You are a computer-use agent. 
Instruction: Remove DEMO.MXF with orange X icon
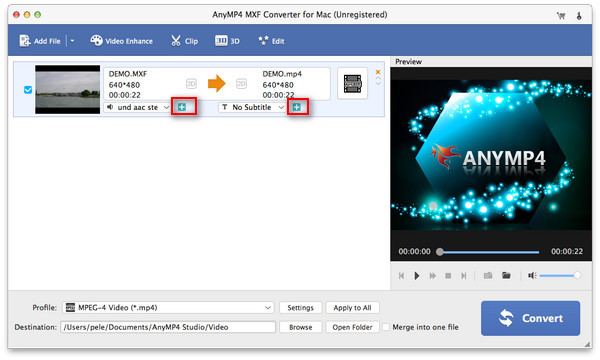[x=378, y=72]
